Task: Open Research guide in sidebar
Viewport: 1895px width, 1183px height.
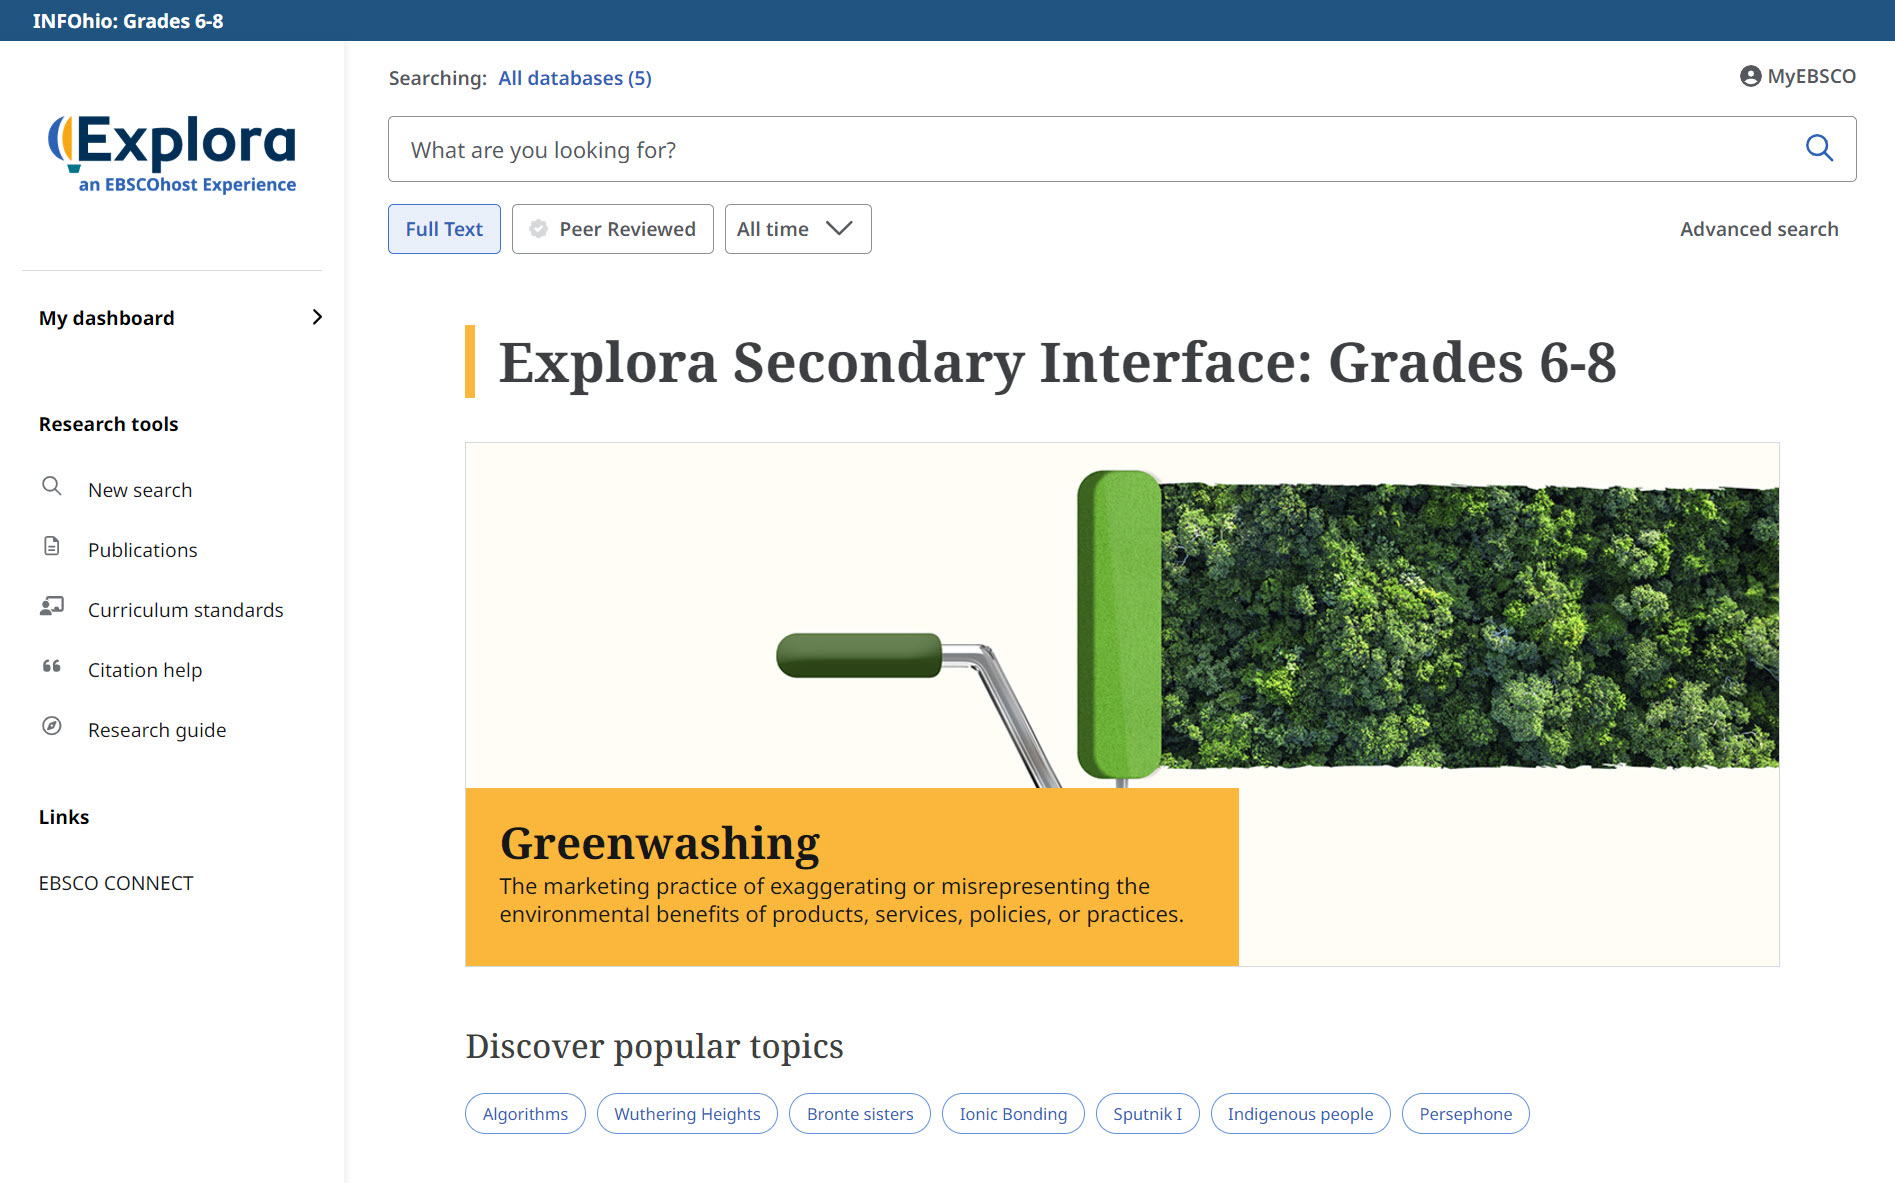Action: coord(157,730)
